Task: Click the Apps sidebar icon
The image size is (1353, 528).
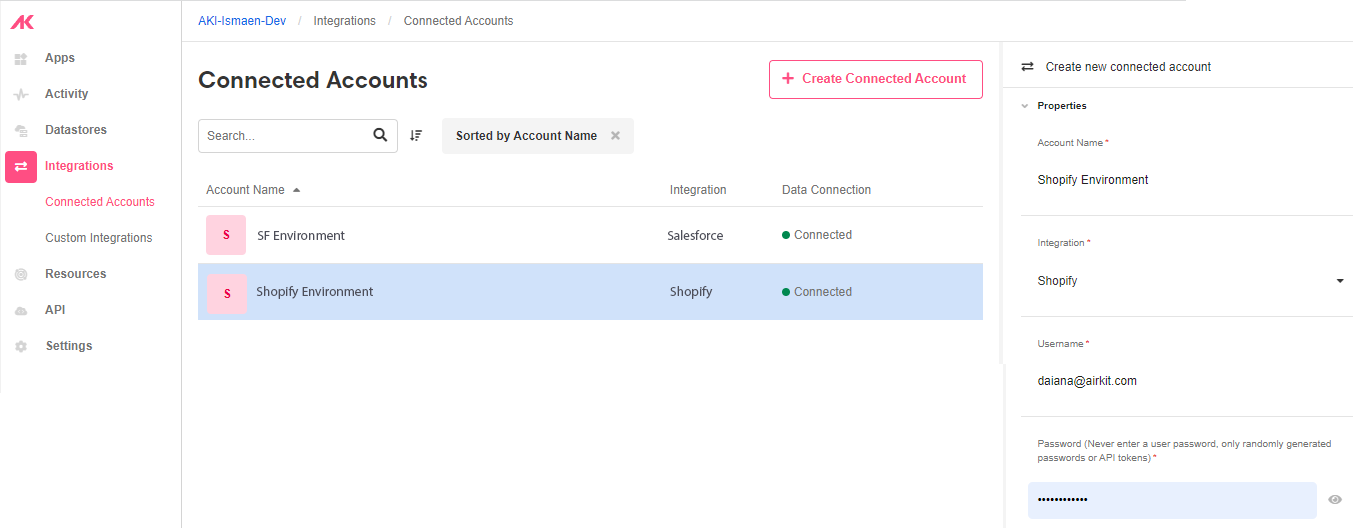Action: (x=21, y=59)
